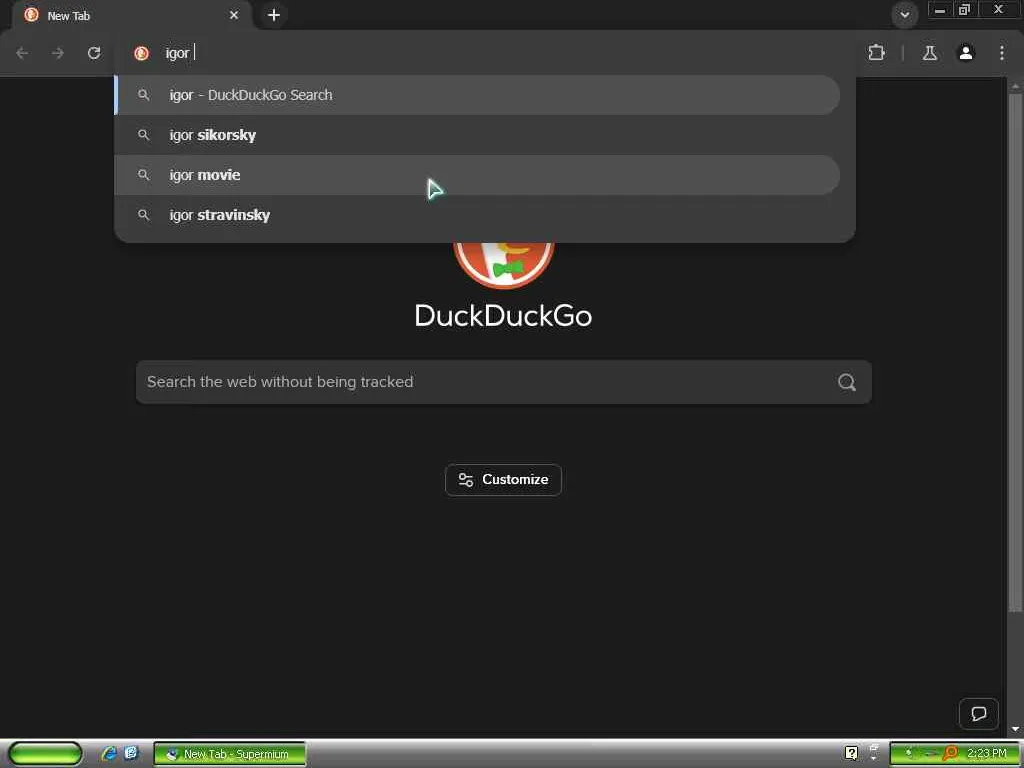Image resolution: width=1024 pixels, height=768 pixels.
Task: Open the profile avatar menu
Action: tap(966, 53)
